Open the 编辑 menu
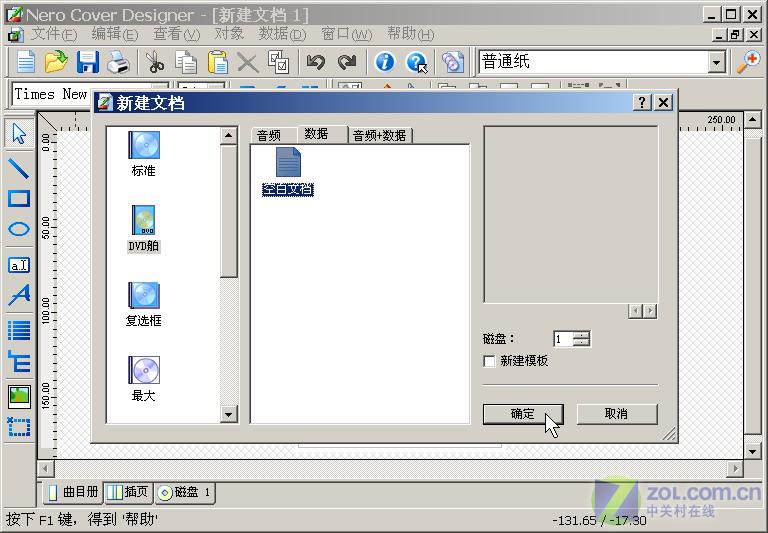Viewport: 768px width, 533px height. point(115,34)
